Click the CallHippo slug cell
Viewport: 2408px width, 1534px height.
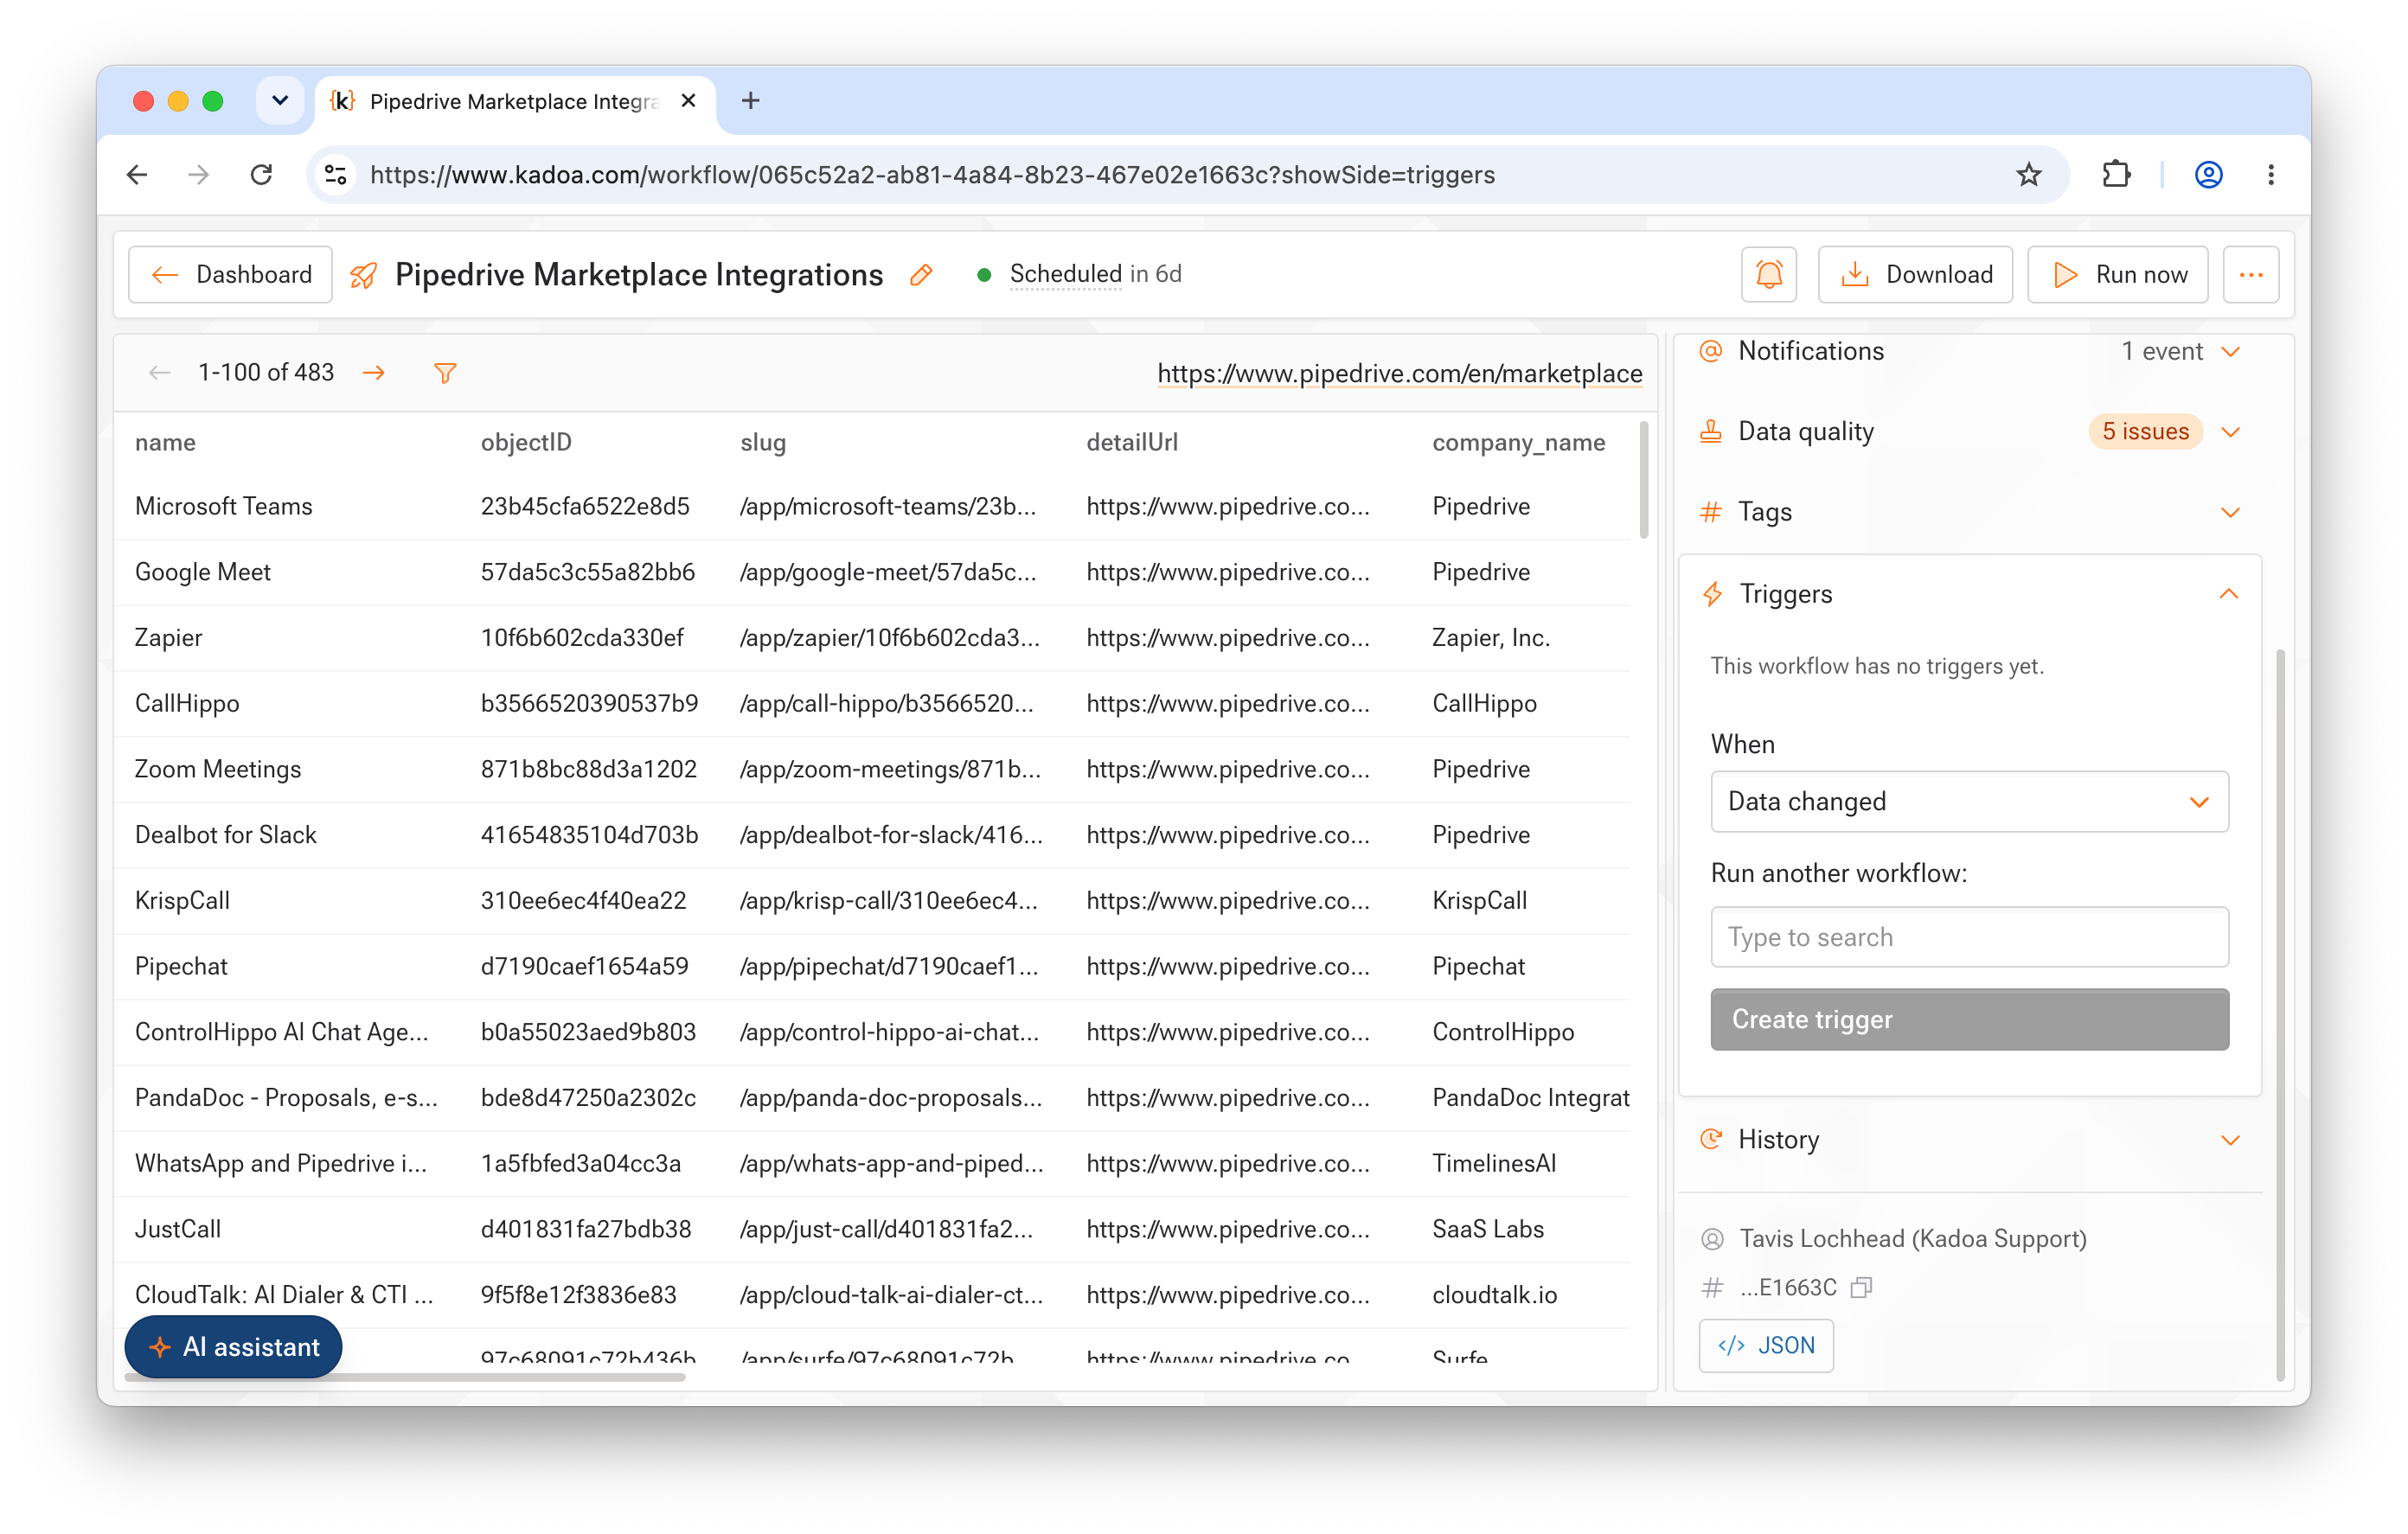886,703
